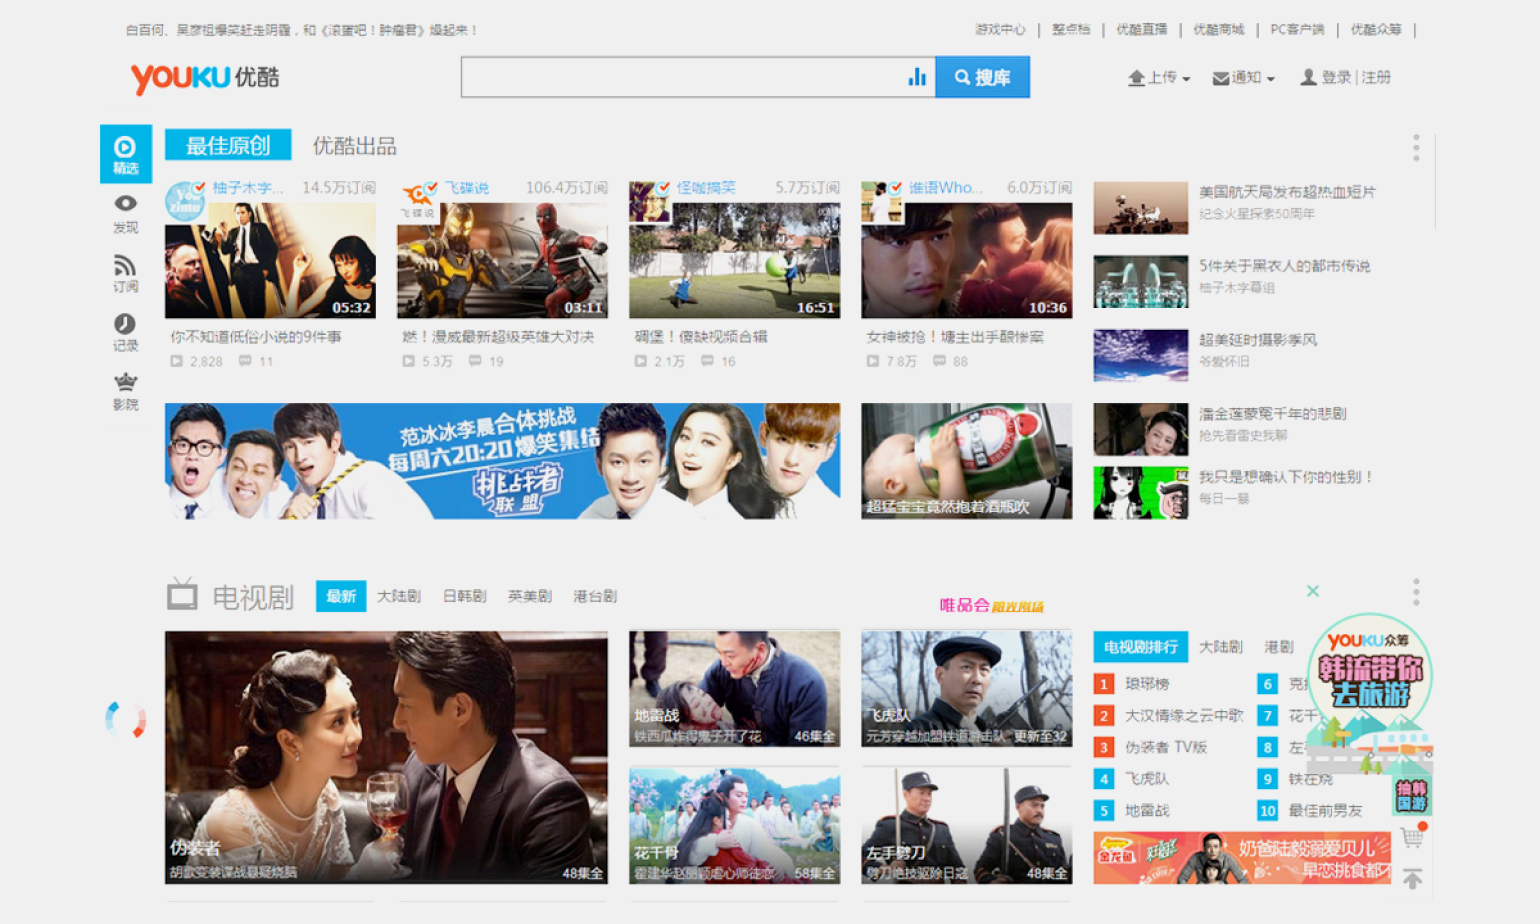This screenshot has width=1540, height=924.
Task: Open the 伪装者 drama thumbnail
Action: click(x=386, y=756)
